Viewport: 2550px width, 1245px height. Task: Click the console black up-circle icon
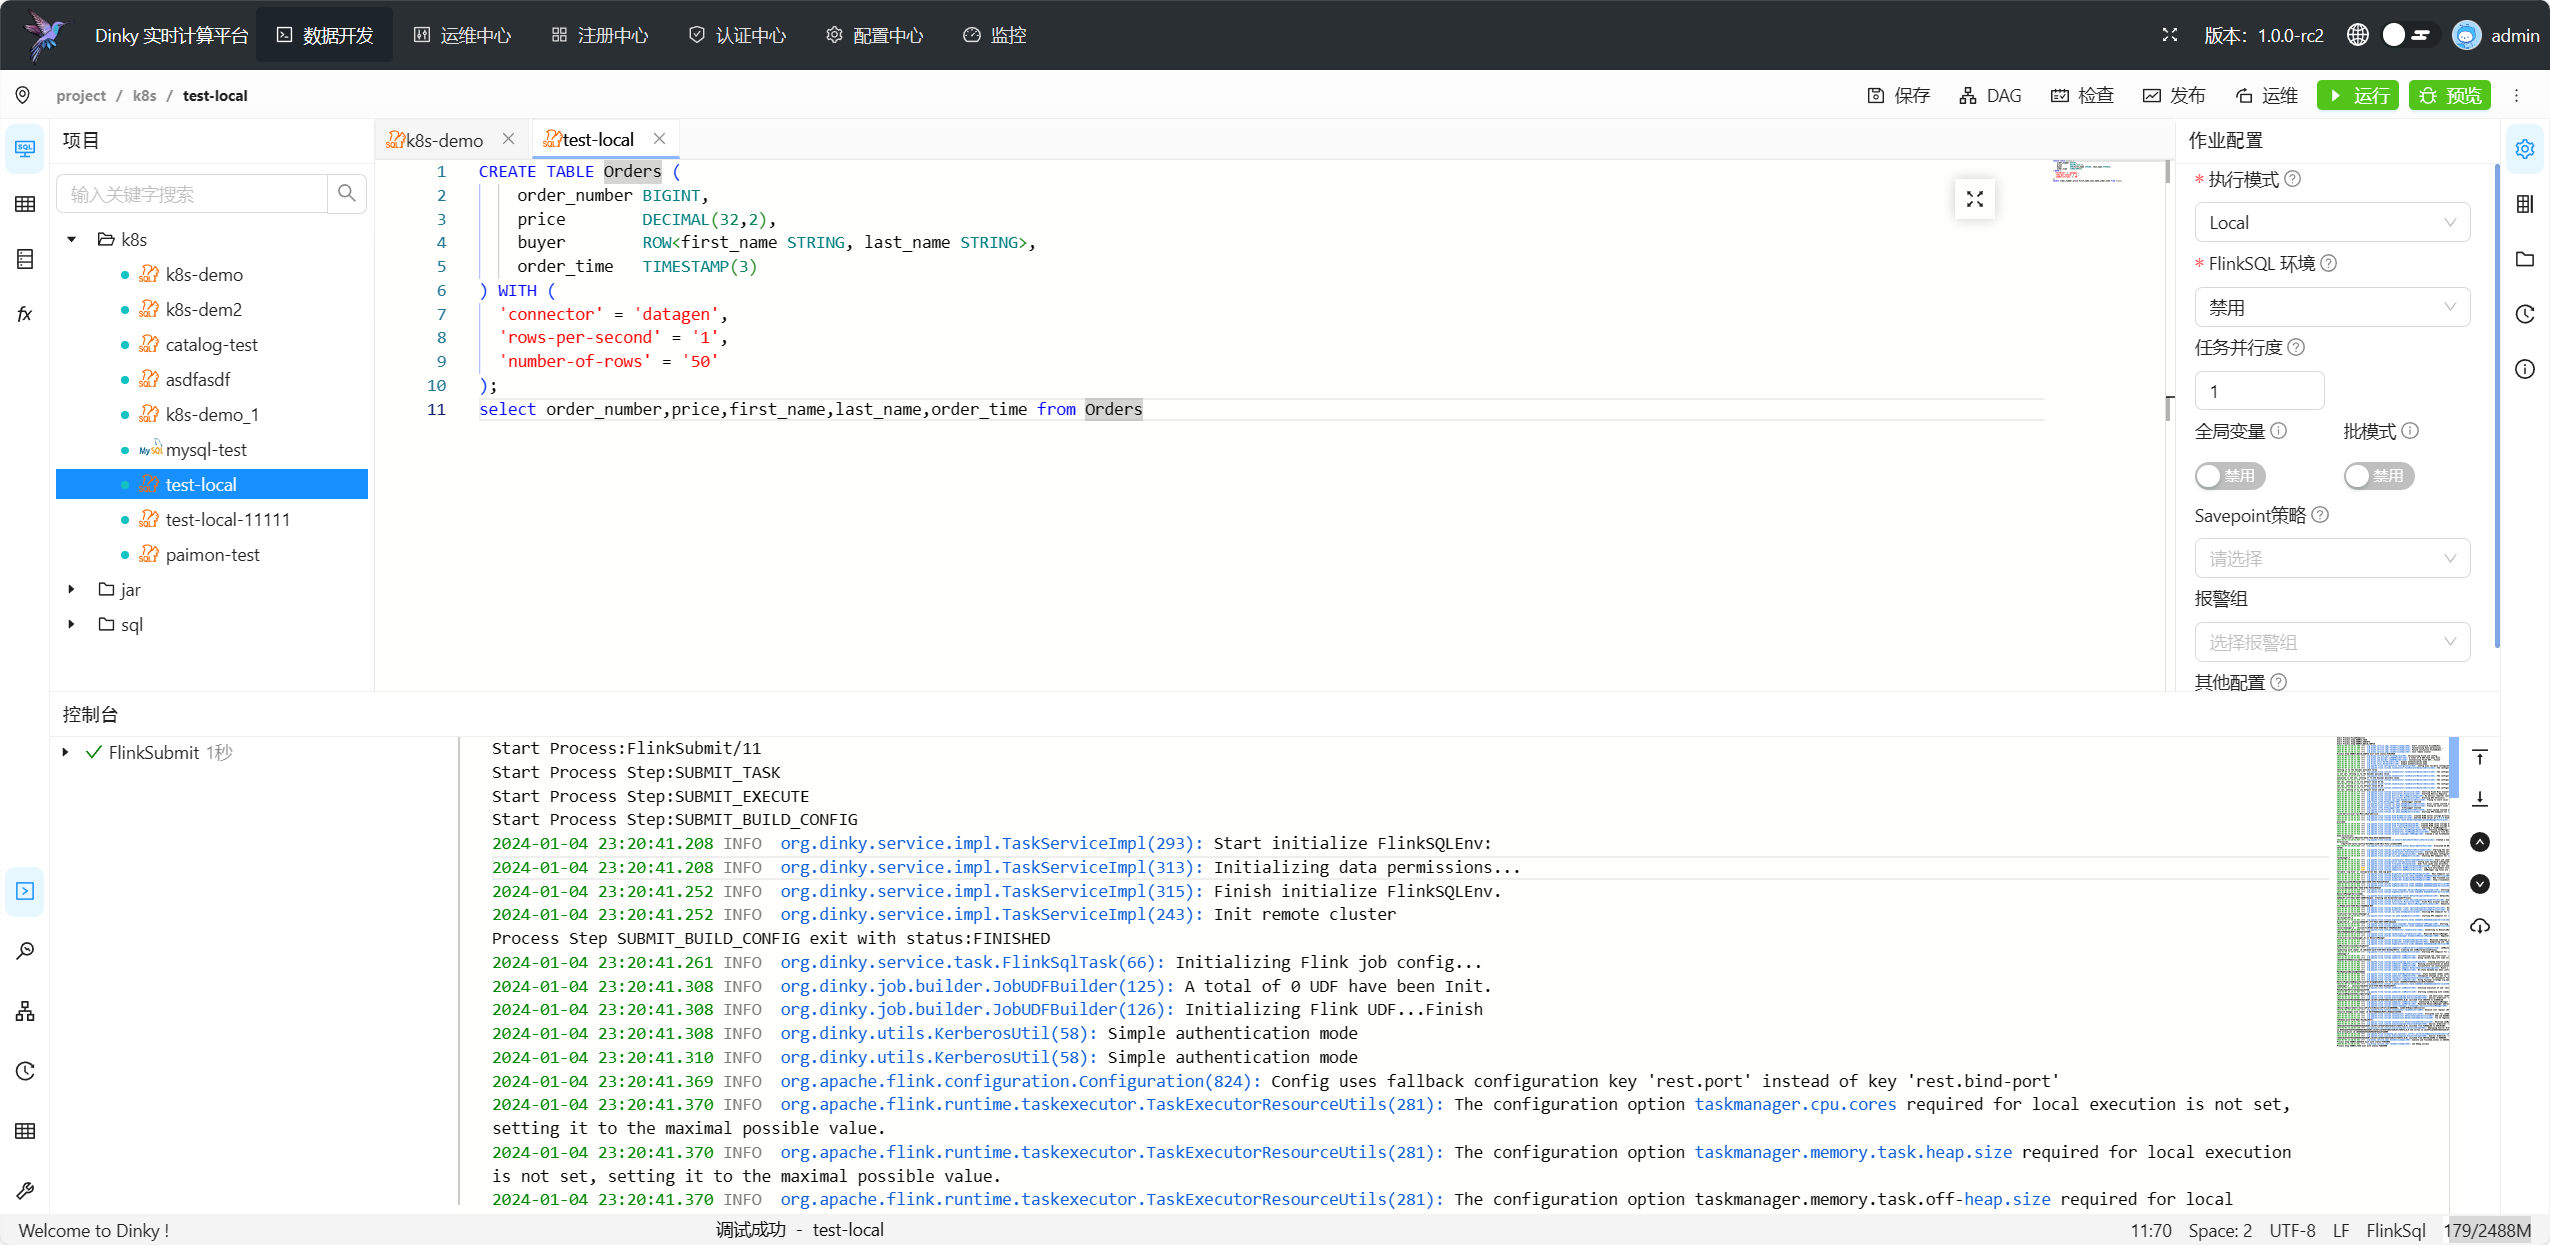tap(2480, 842)
